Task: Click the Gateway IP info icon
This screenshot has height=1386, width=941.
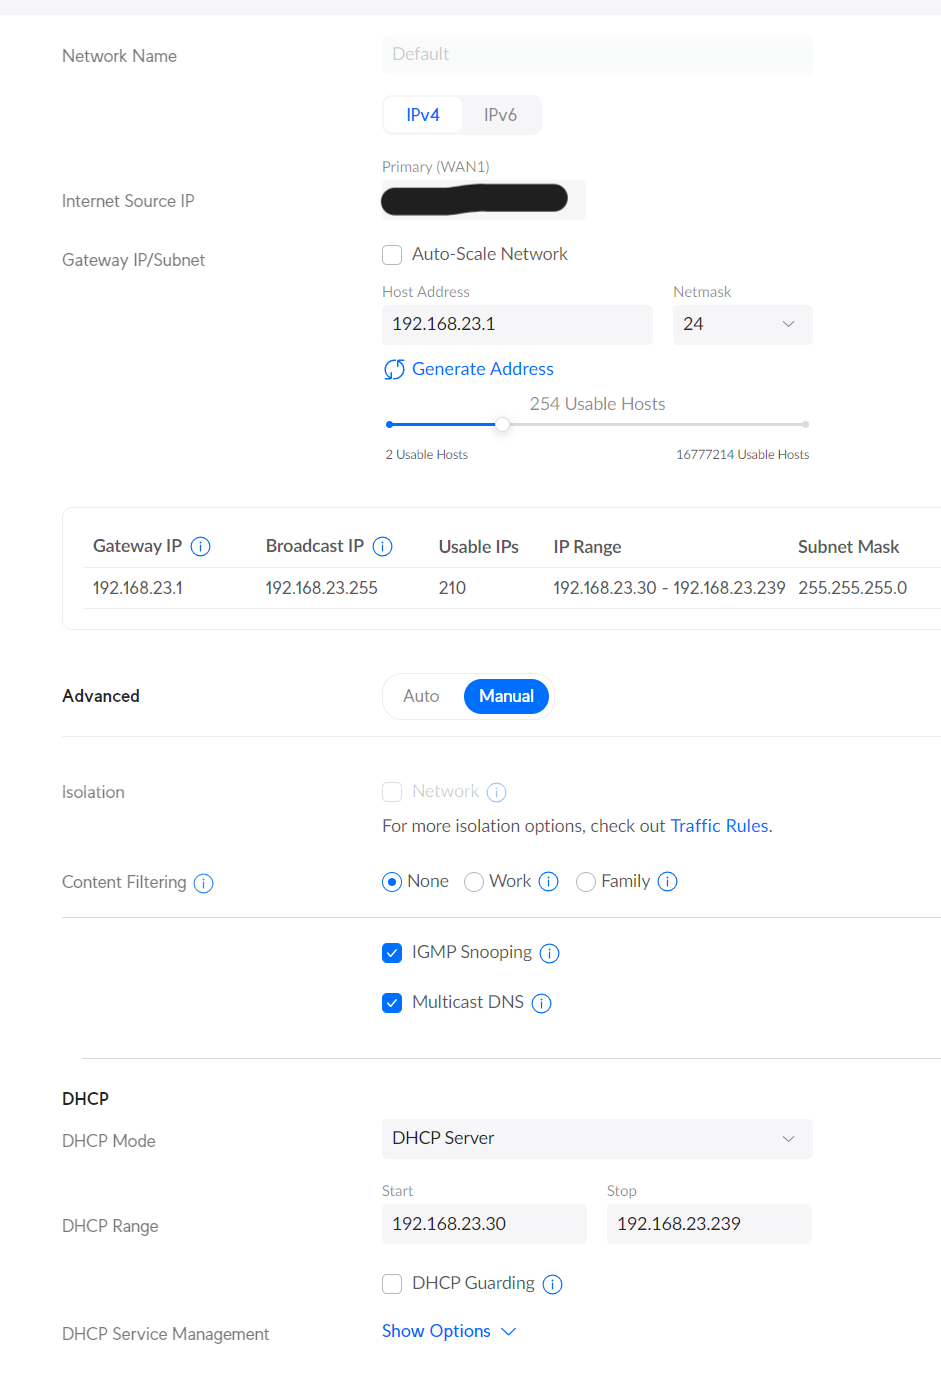Action: (200, 546)
